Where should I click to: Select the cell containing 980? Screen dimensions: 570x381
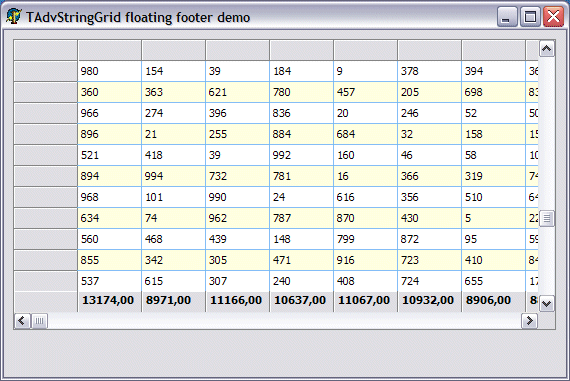(109, 71)
